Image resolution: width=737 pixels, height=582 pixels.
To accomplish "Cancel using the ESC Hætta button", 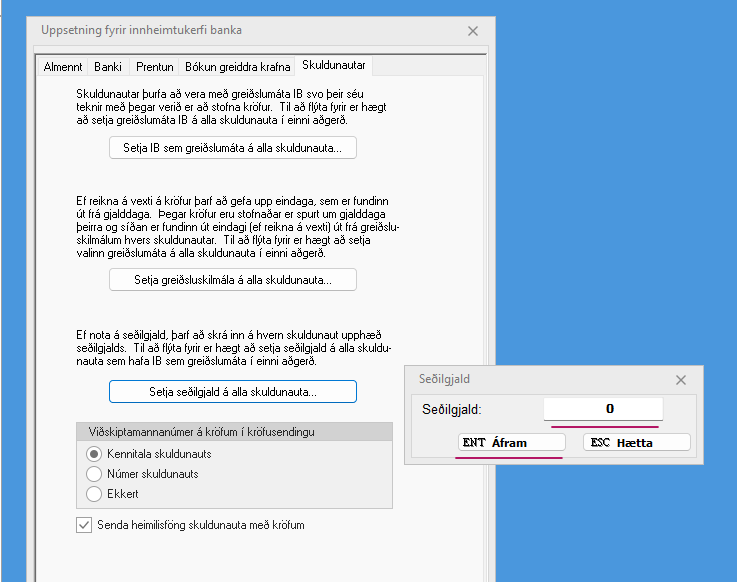I will click(637, 442).
